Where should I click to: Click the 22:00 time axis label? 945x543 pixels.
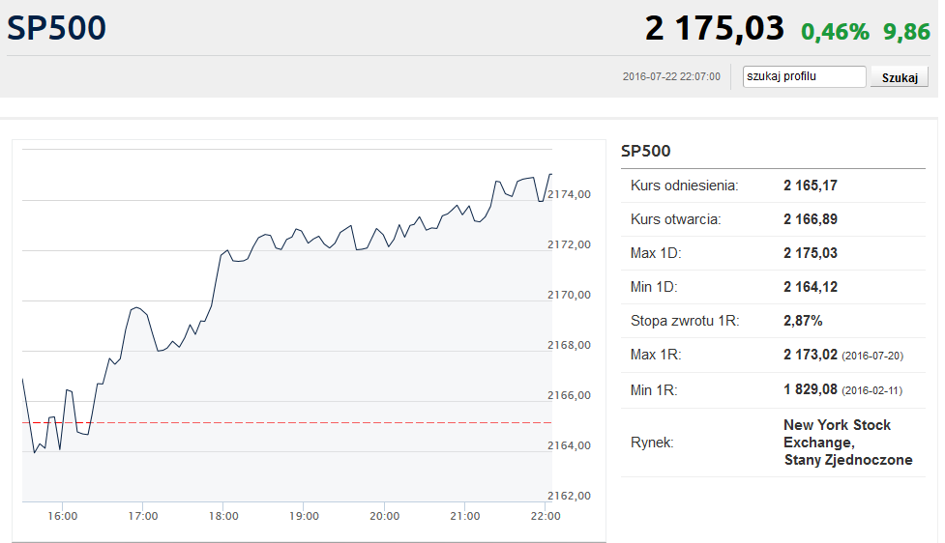point(545,516)
